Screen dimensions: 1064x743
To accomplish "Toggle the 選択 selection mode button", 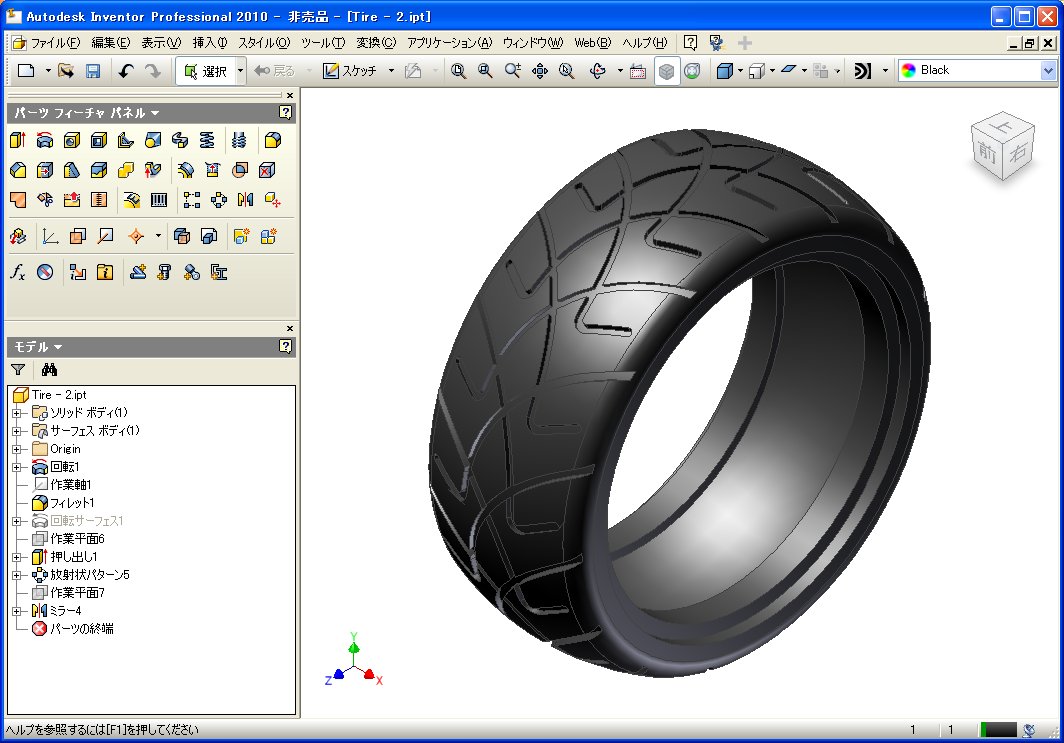I will coord(206,71).
